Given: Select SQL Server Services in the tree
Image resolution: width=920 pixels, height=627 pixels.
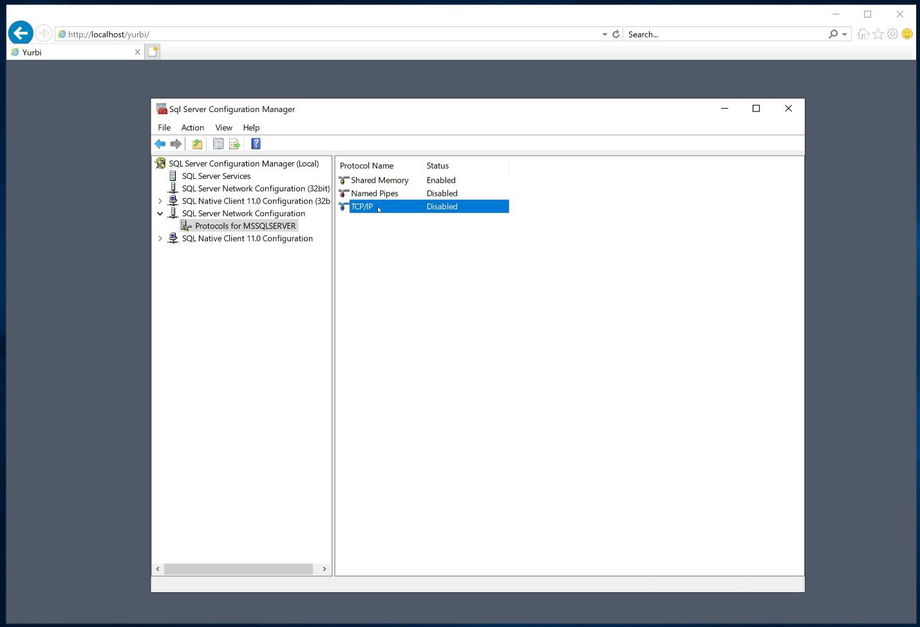Looking at the screenshot, I should tap(216, 176).
